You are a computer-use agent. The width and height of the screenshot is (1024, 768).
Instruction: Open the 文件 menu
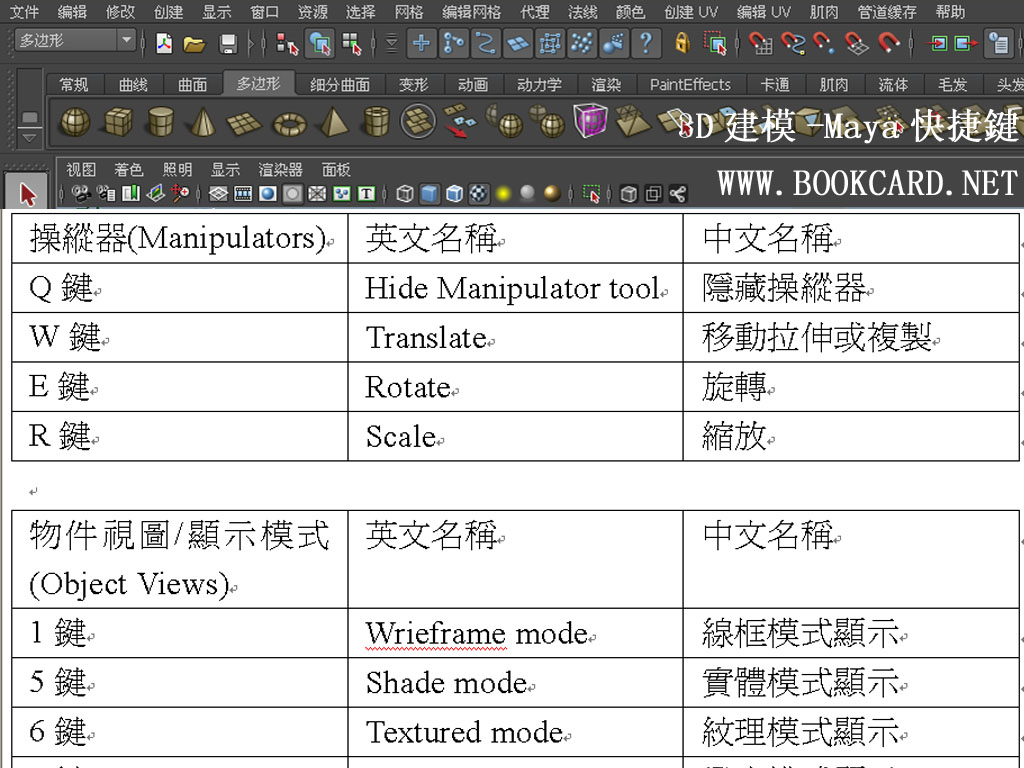coord(22,12)
